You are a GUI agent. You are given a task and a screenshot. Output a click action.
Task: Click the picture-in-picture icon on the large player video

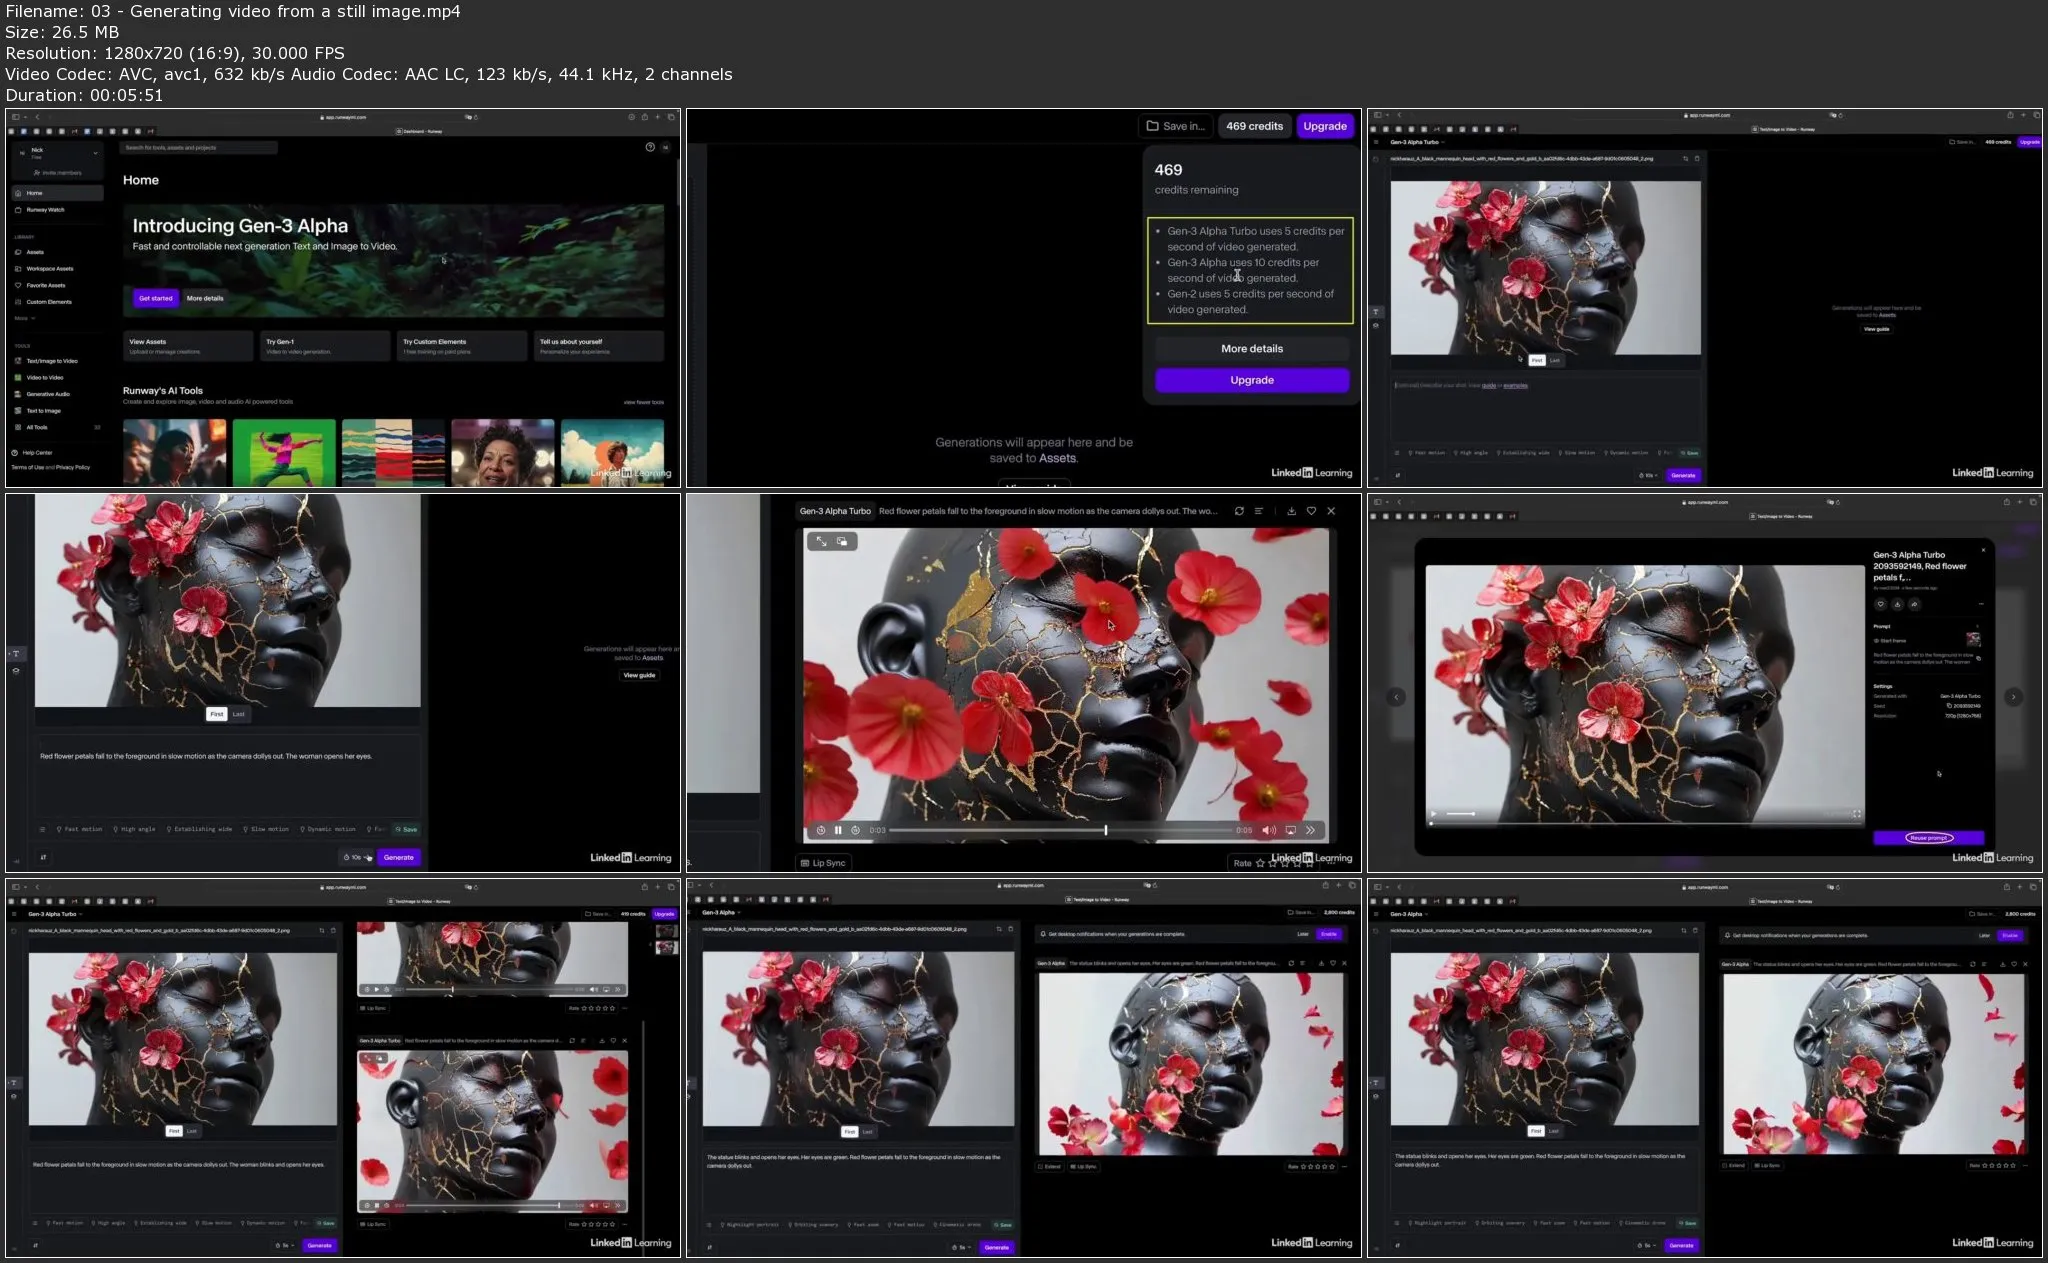point(842,541)
